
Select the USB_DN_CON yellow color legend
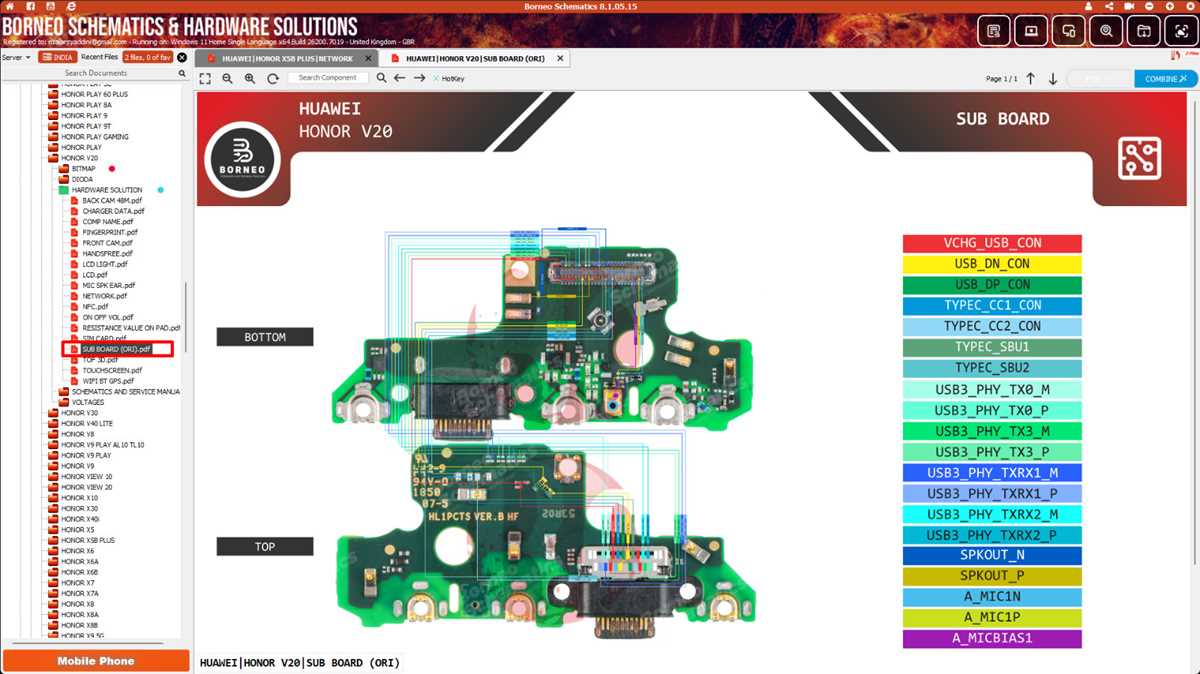click(992, 264)
